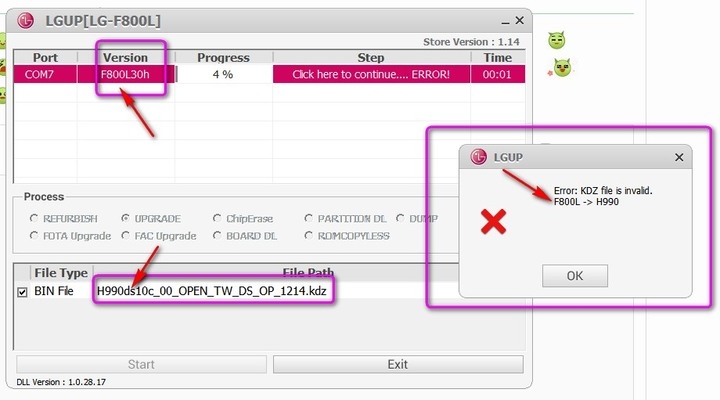Click the lower green emoticon with flower
This screenshot has height=400, width=720.
[561, 68]
